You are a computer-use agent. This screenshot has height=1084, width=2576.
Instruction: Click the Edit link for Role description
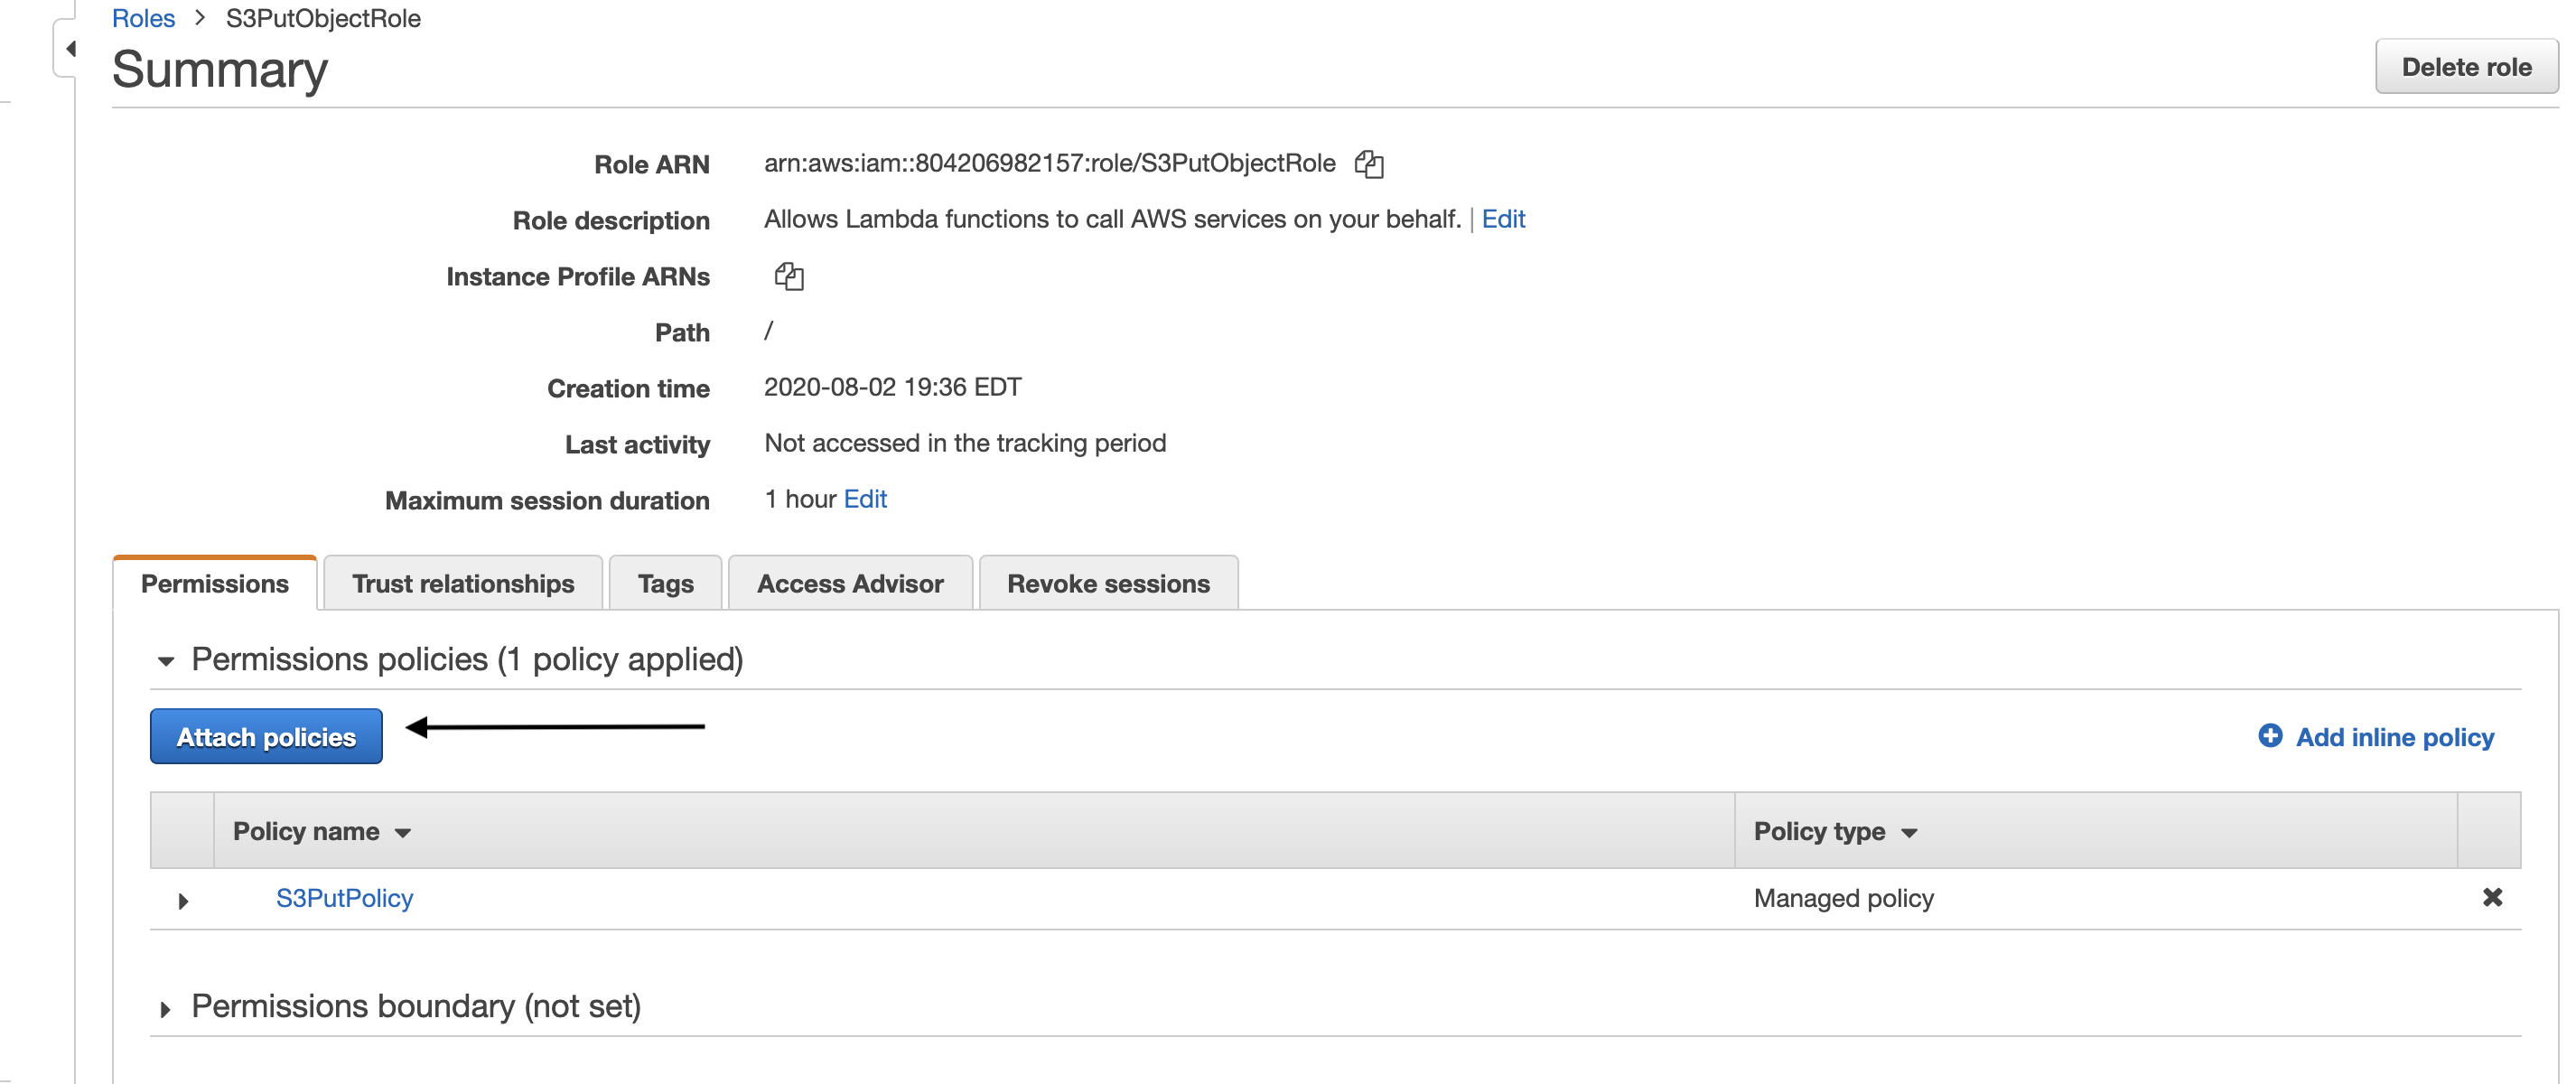click(1505, 219)
